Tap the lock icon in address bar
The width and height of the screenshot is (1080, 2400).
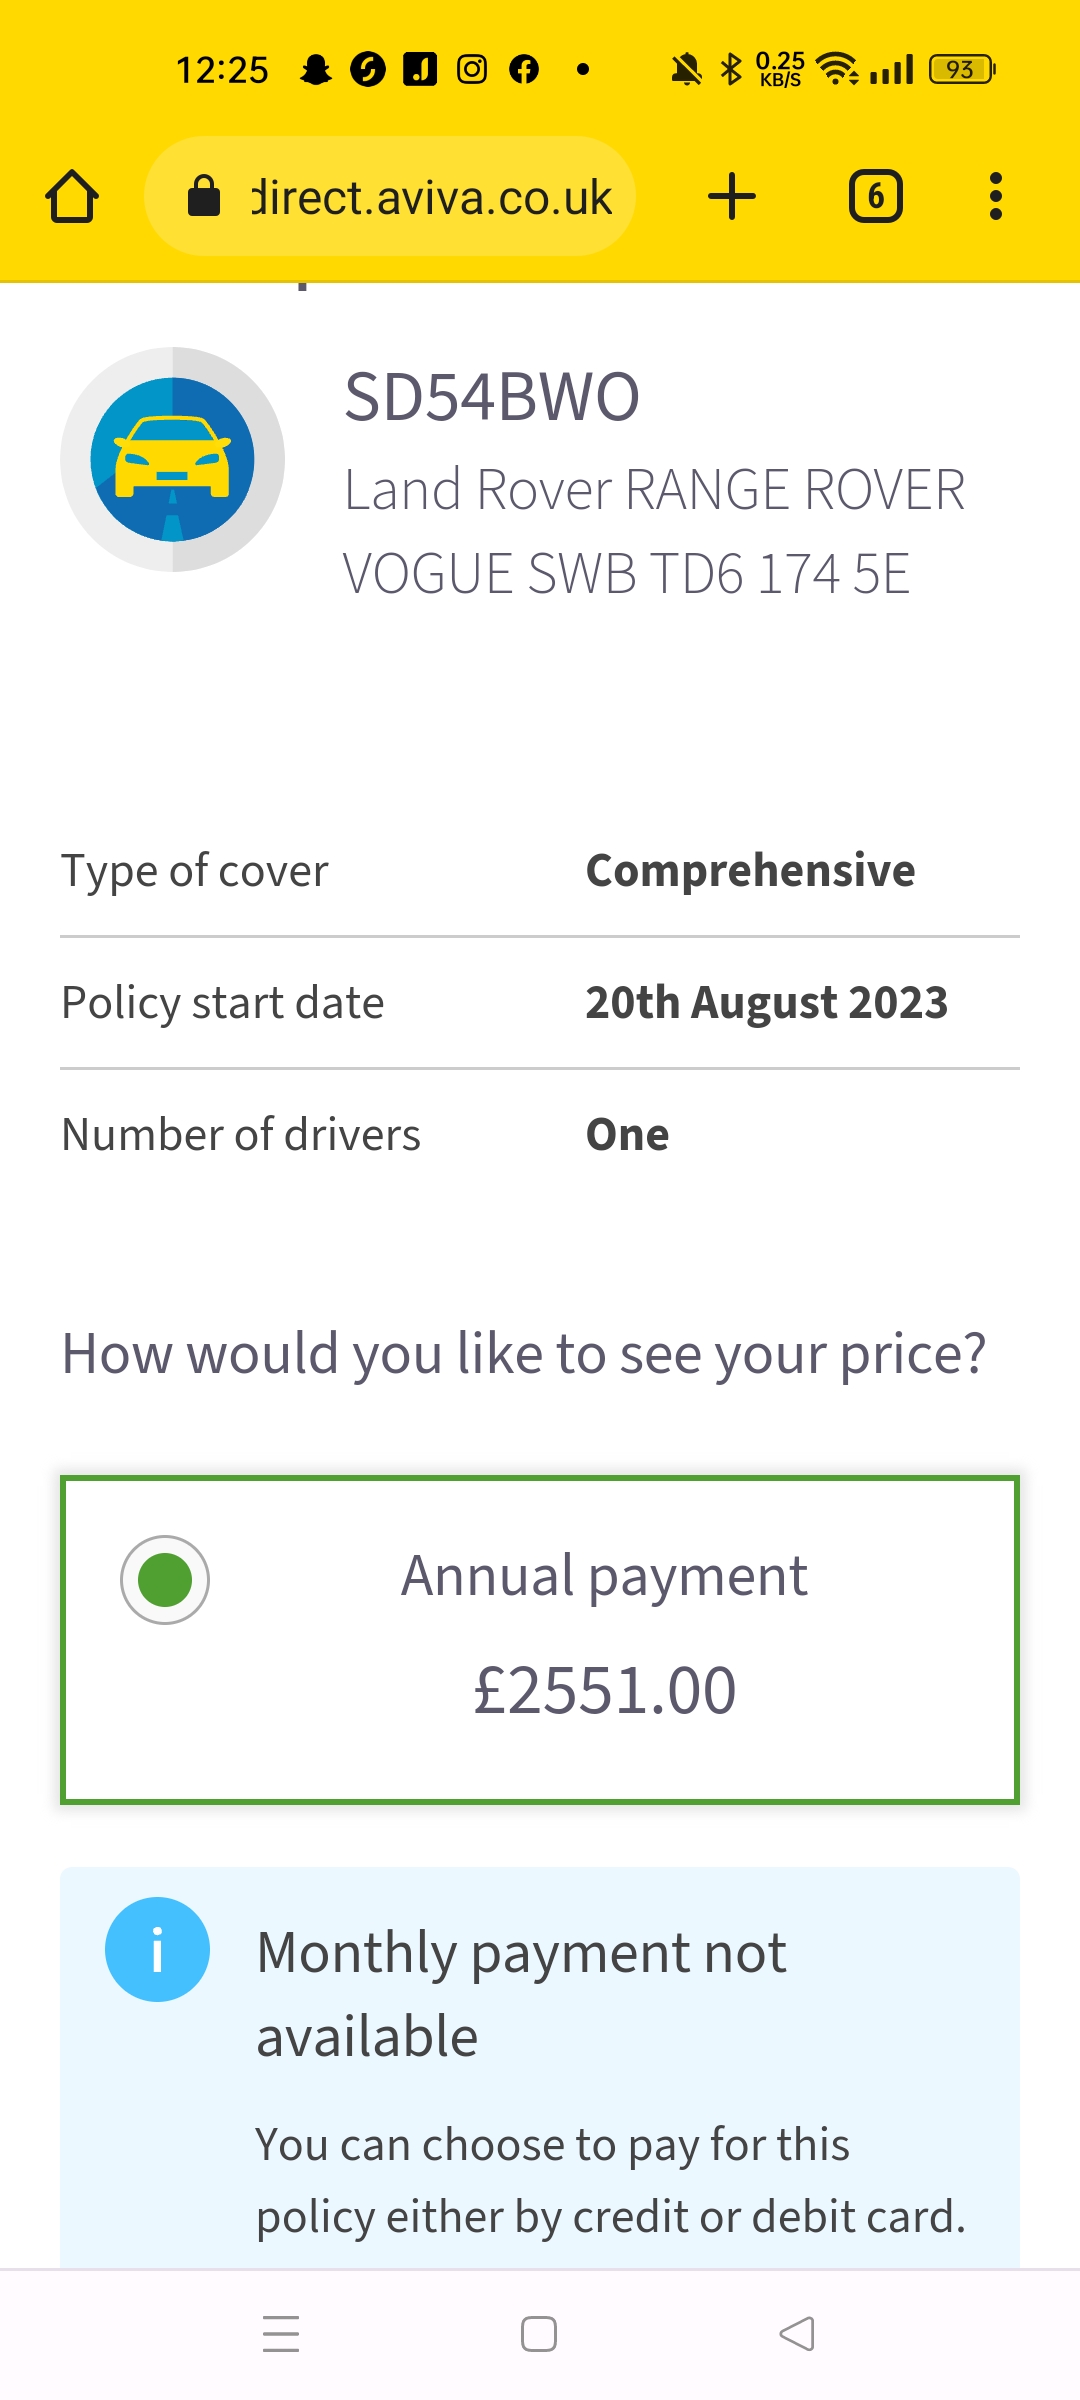pos(204,196)
